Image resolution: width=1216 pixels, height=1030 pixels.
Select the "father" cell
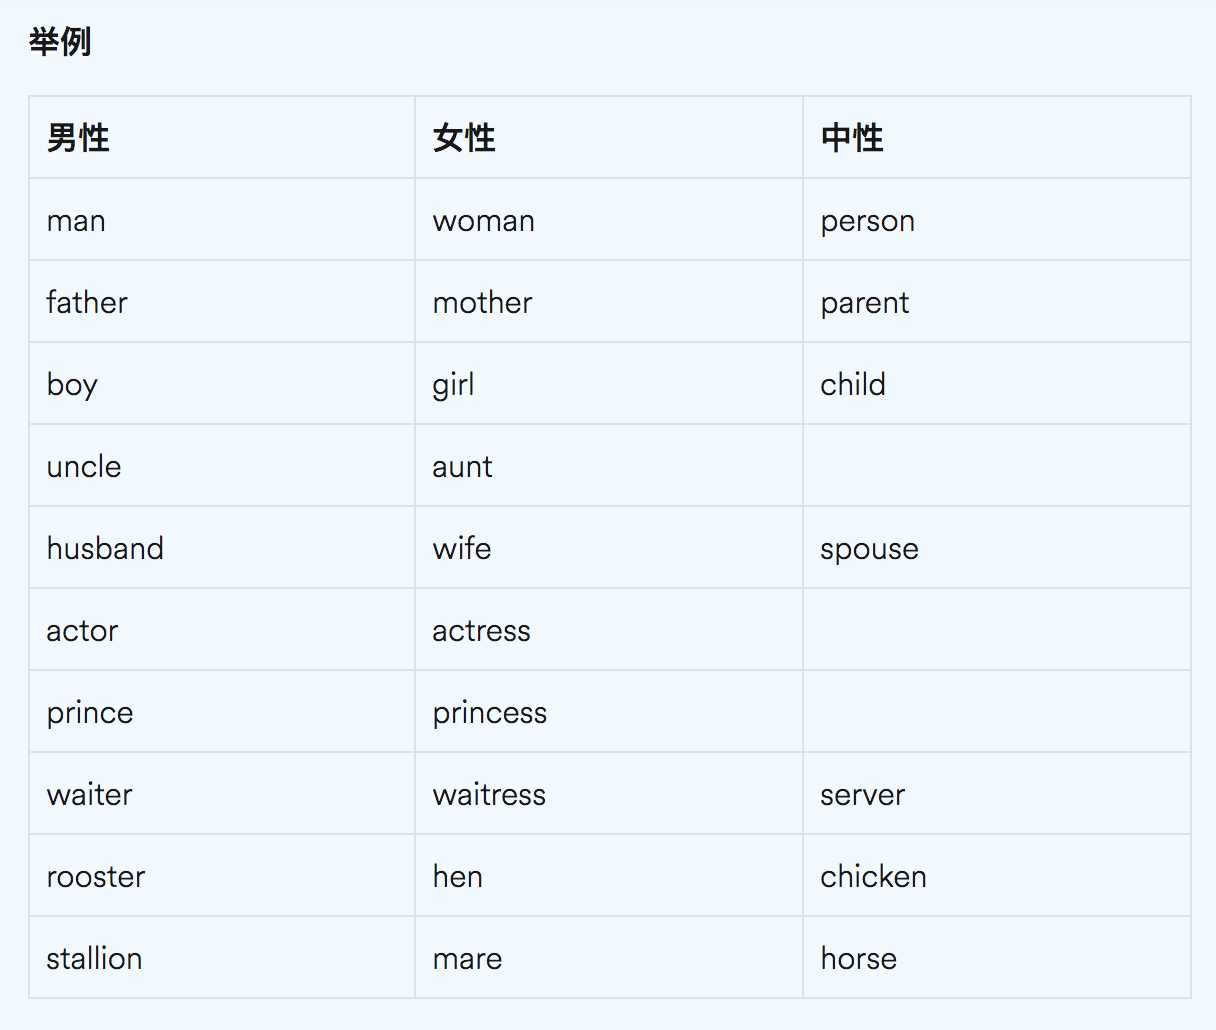pyautogui.click(x=87, y=303)
